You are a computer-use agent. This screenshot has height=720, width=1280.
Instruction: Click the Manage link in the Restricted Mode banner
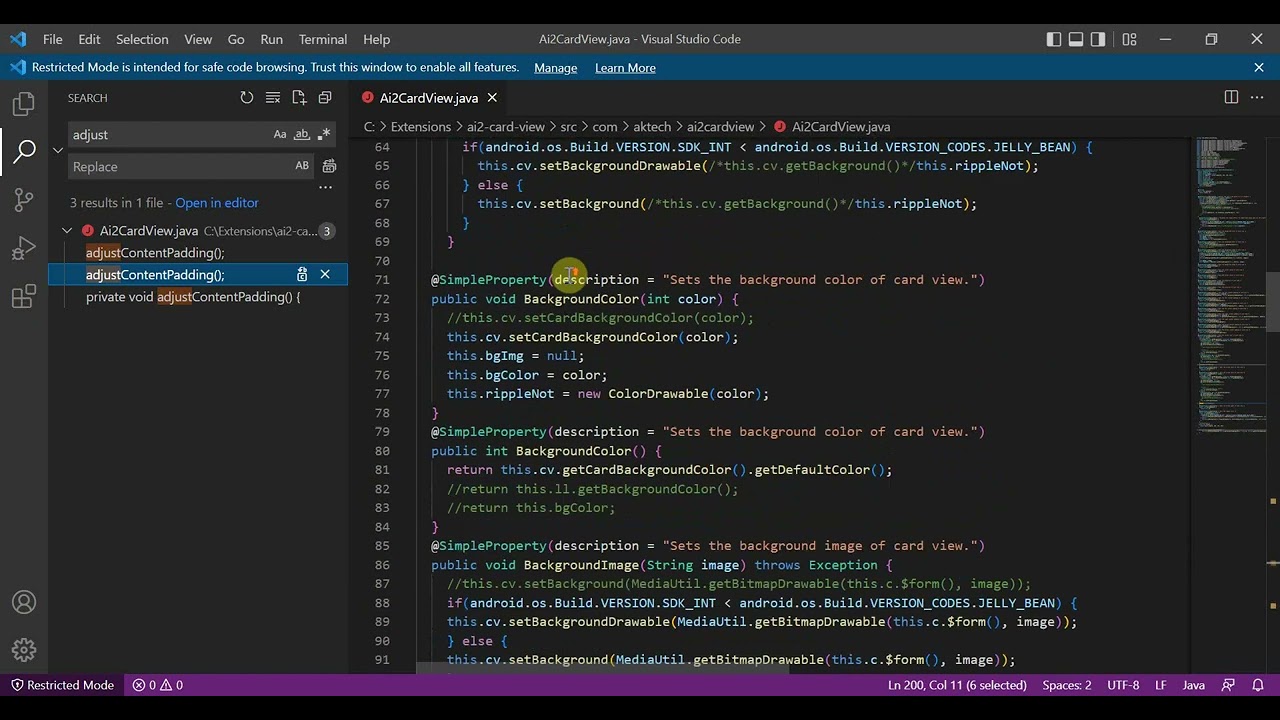pos(556,68)
